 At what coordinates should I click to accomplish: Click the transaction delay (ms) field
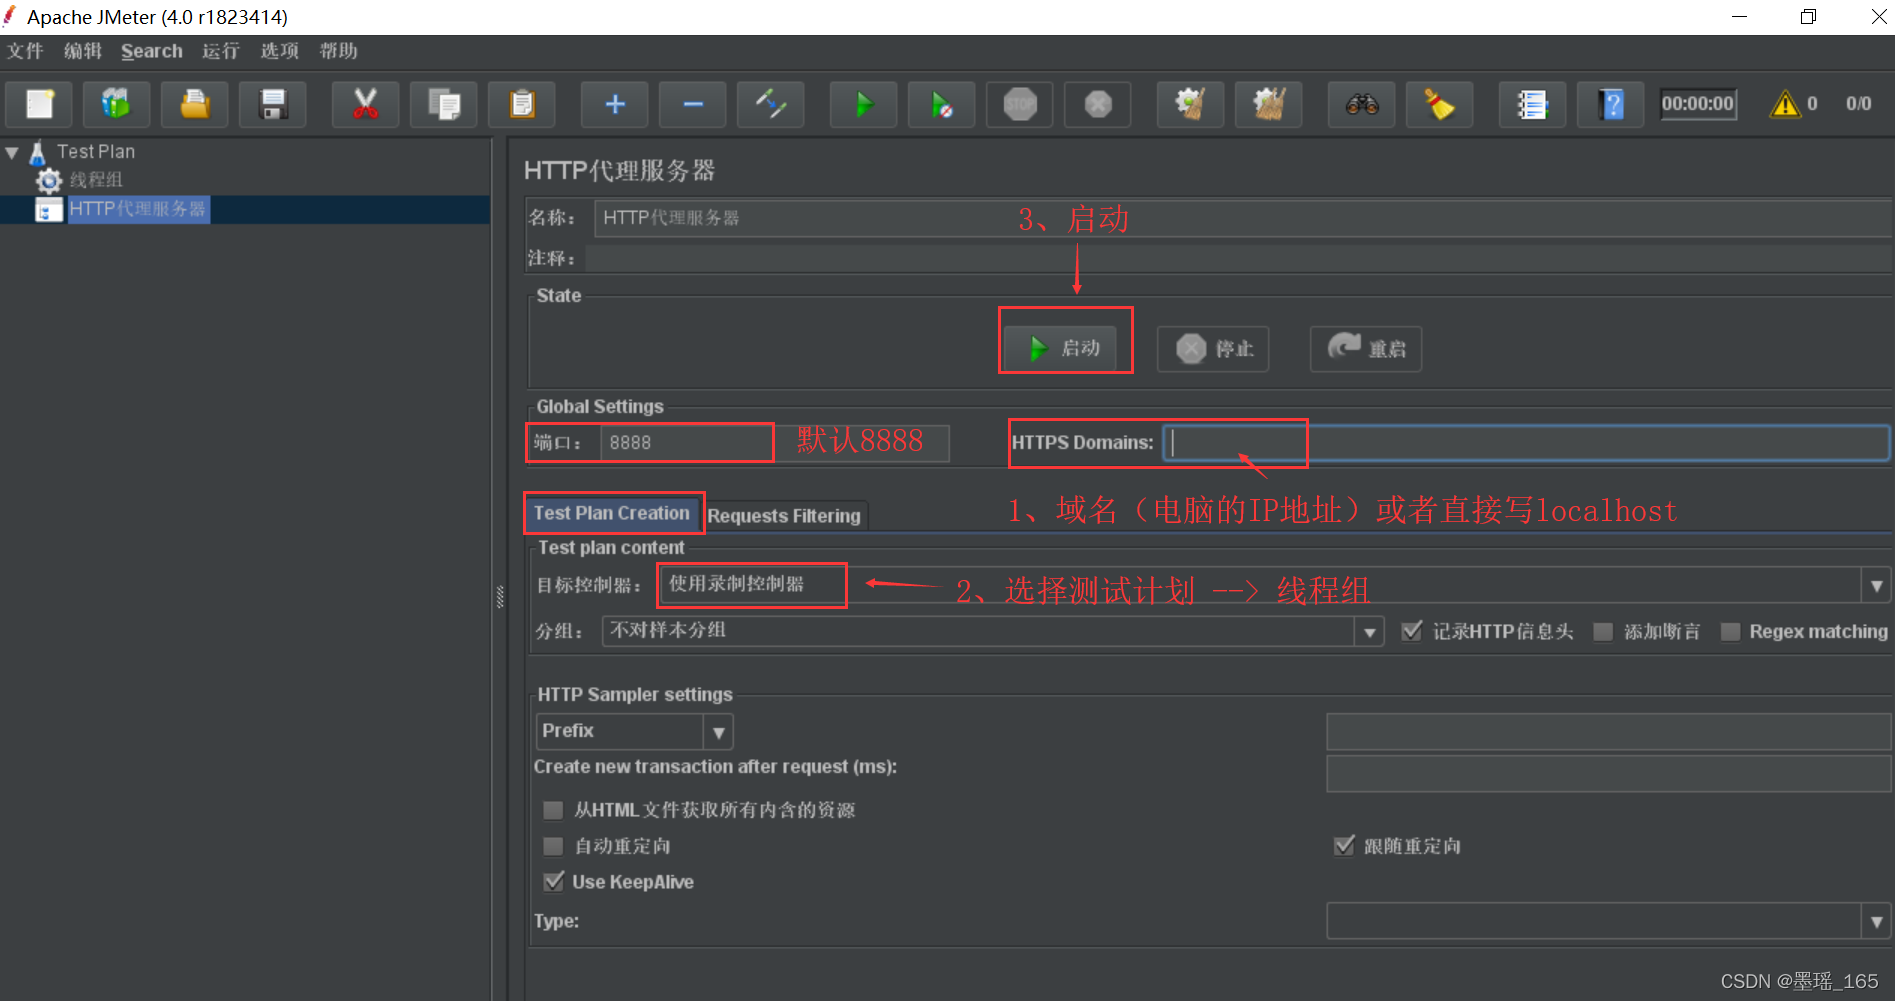(1609, 774)
